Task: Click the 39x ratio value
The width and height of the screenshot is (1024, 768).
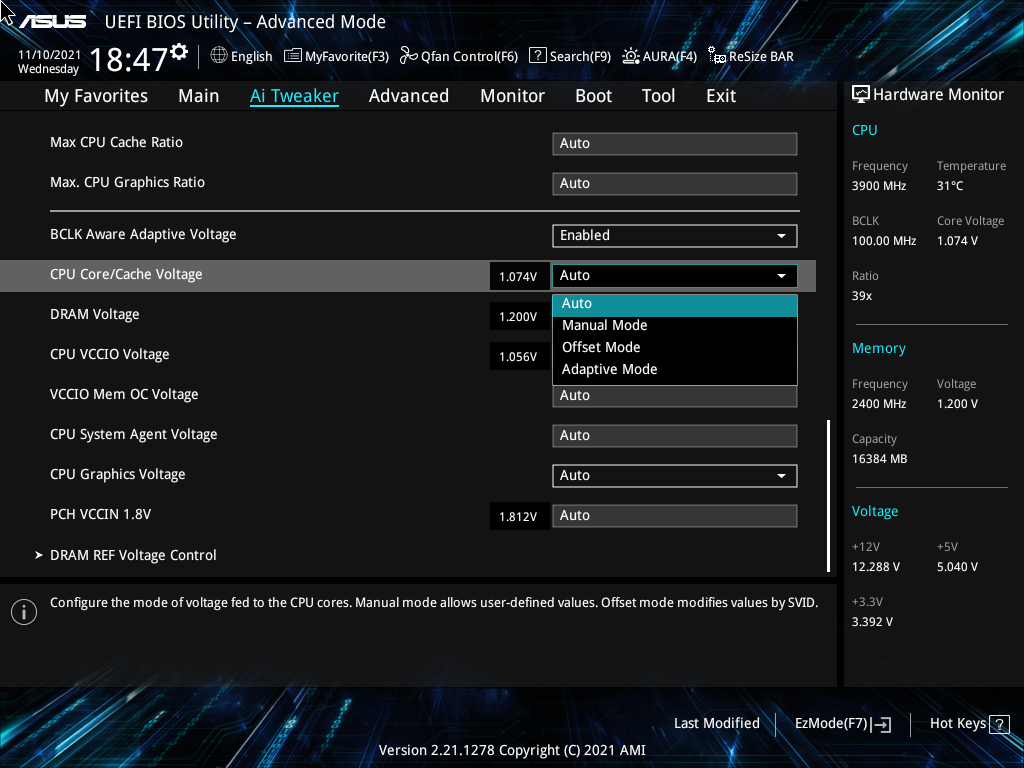Action: 862,296
